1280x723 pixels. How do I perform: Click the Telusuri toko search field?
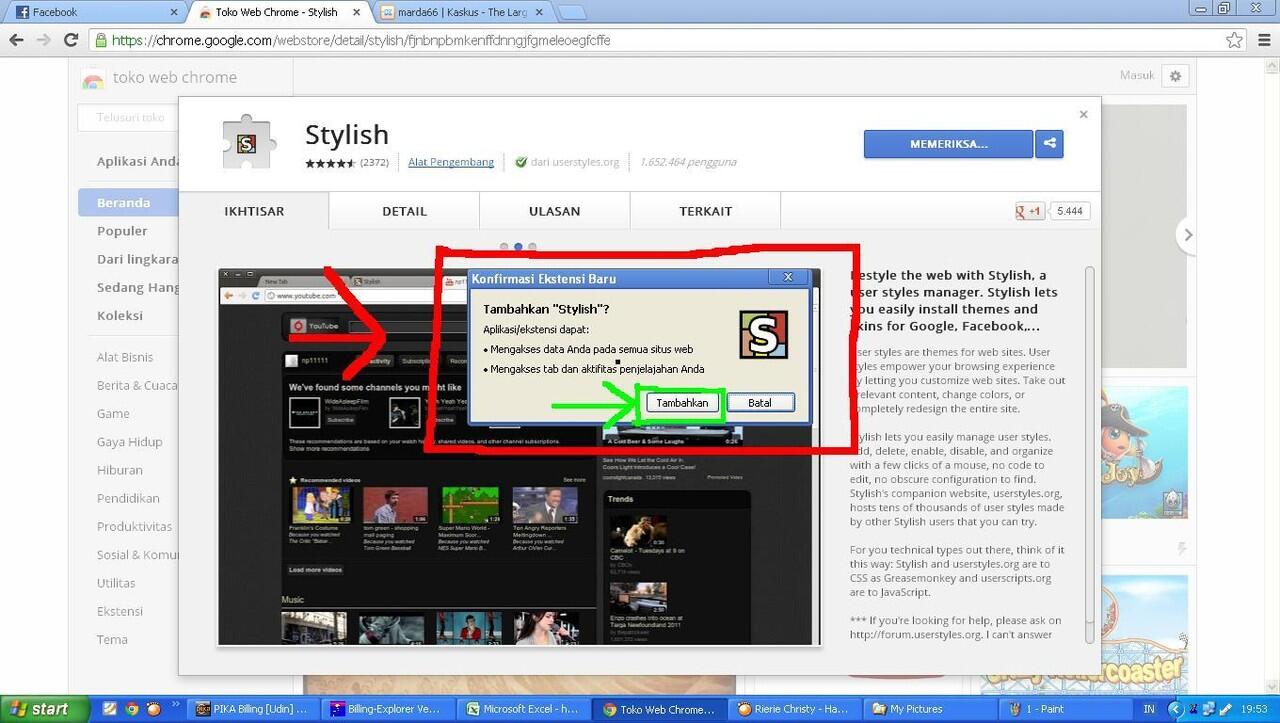coord(128,117)
